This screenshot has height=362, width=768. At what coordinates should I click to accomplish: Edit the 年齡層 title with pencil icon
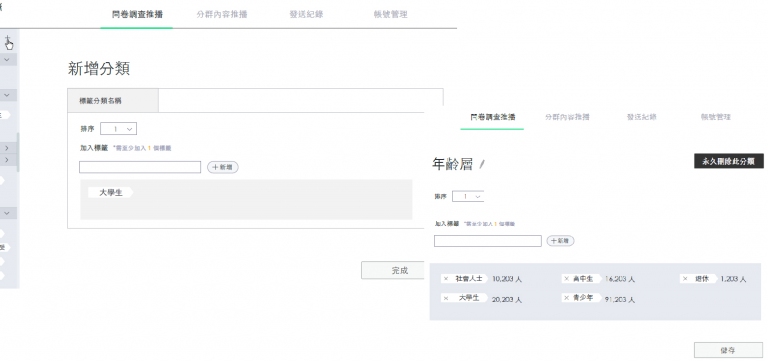[481, 165]
